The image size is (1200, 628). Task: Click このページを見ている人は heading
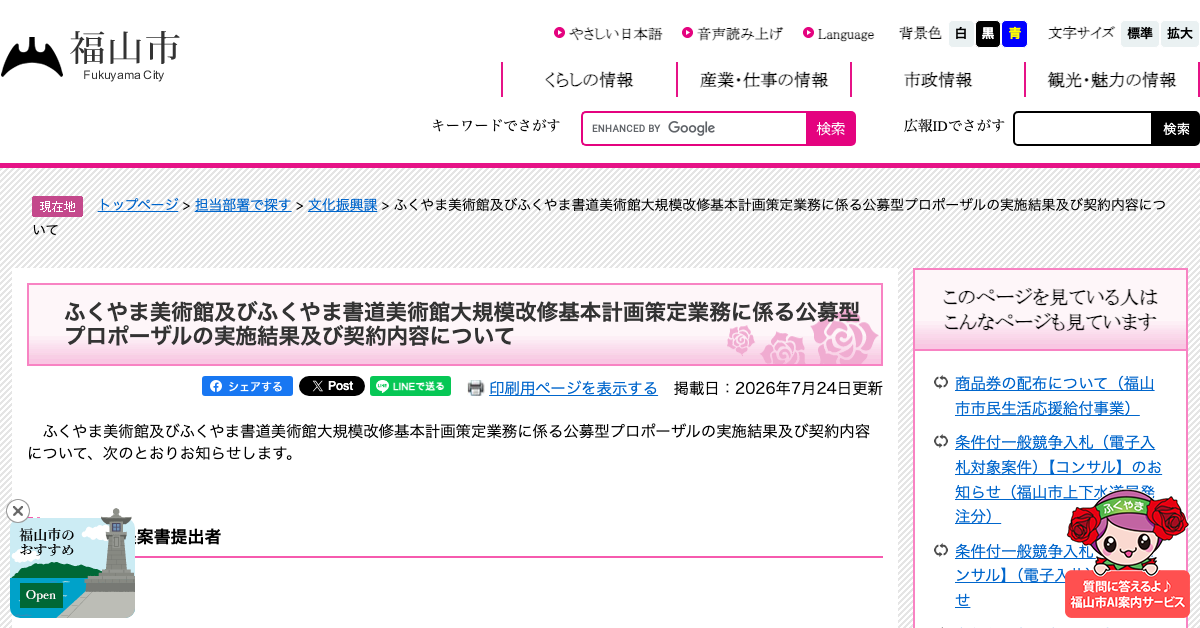(x=1050, y=309)
